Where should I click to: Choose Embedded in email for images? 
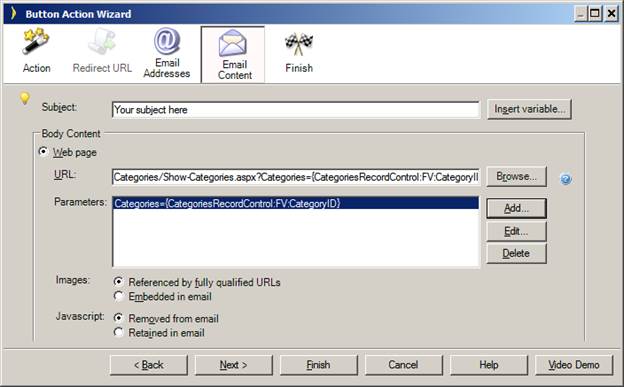tap(118, 296)
